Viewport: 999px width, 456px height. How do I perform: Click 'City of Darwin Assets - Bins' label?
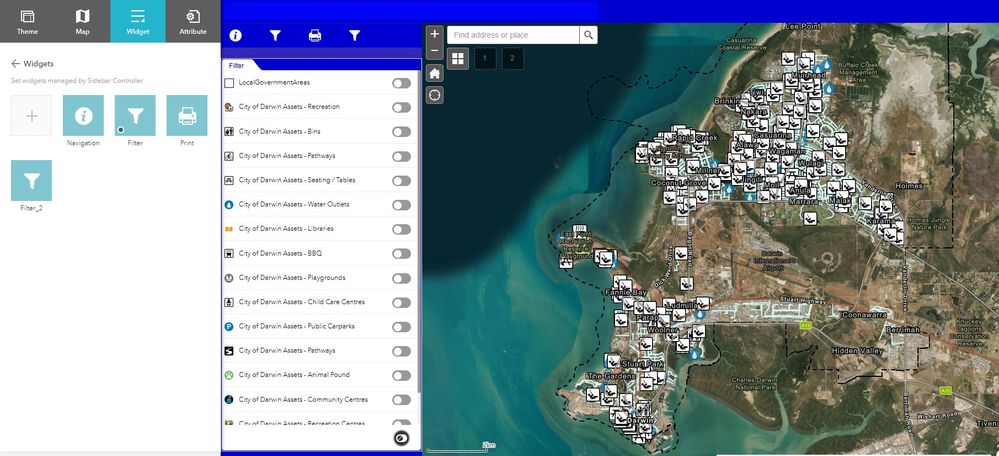coord(280,131)
